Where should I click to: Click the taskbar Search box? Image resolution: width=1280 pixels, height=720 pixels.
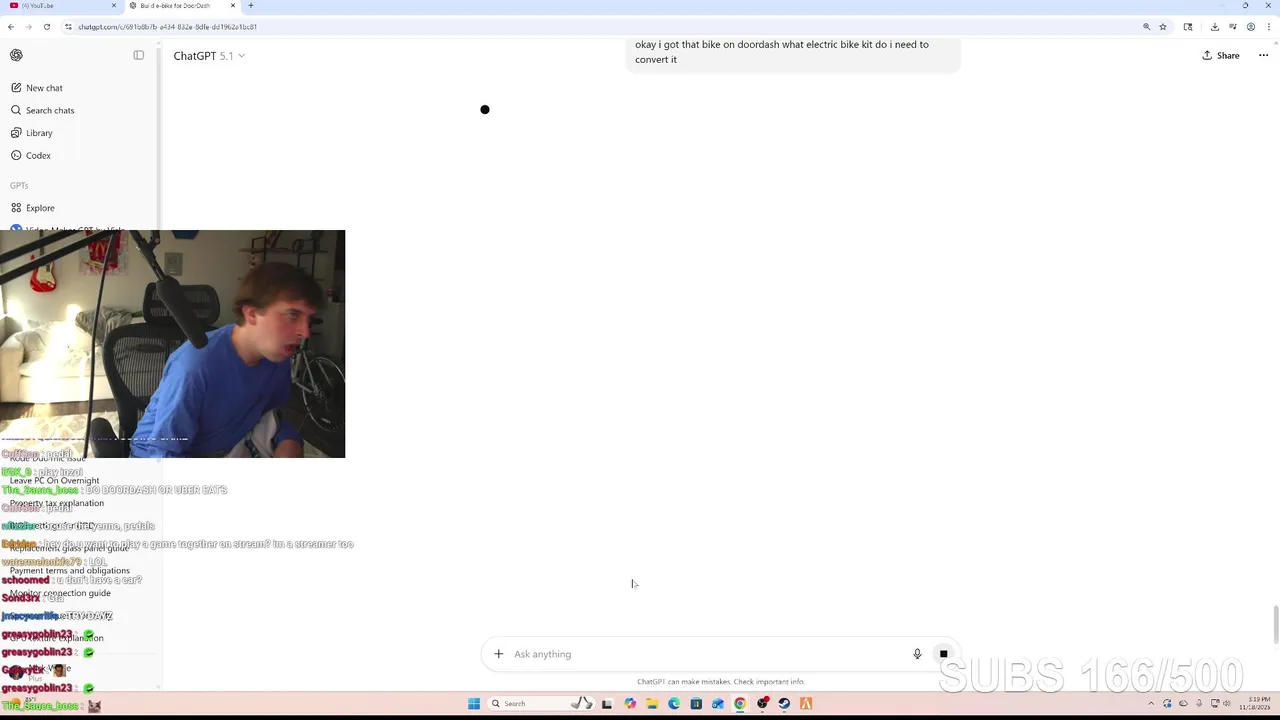pos(540,704)
